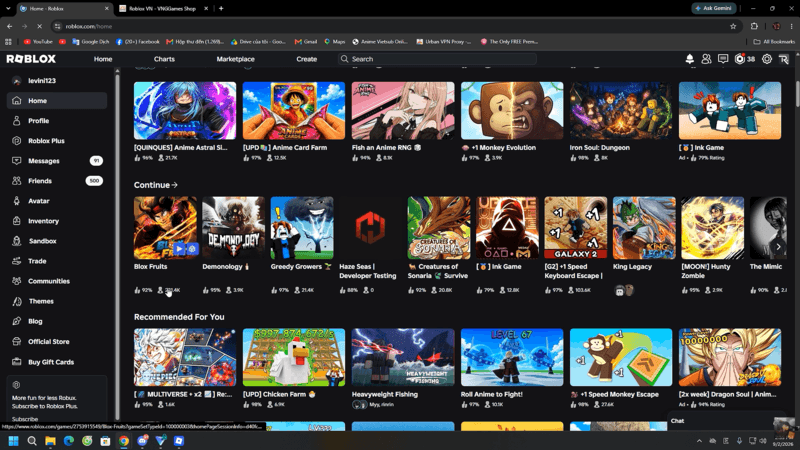Go to the Create nav item

point(307,59)
